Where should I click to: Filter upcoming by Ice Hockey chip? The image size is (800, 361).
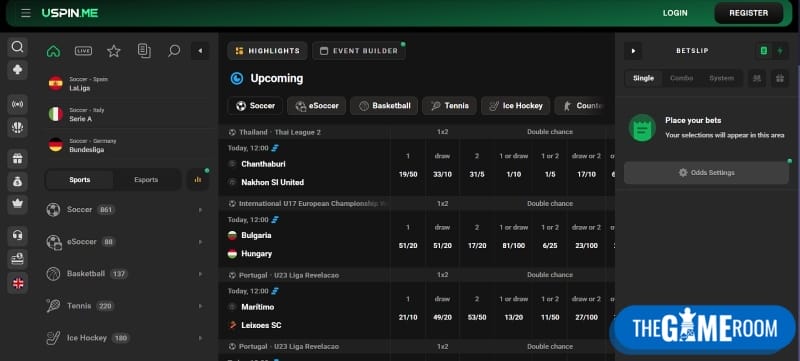point(515,106)
